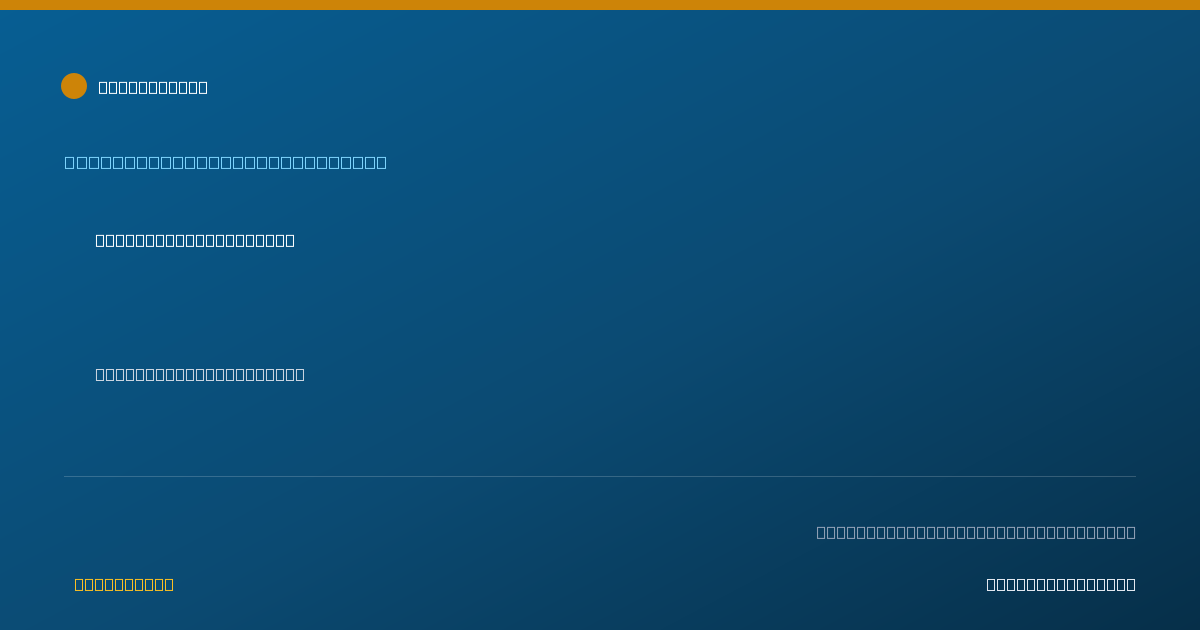Click the white text in the bottom right
Viewport: 1200px width, 630px height.
[x=1061, y=584]
